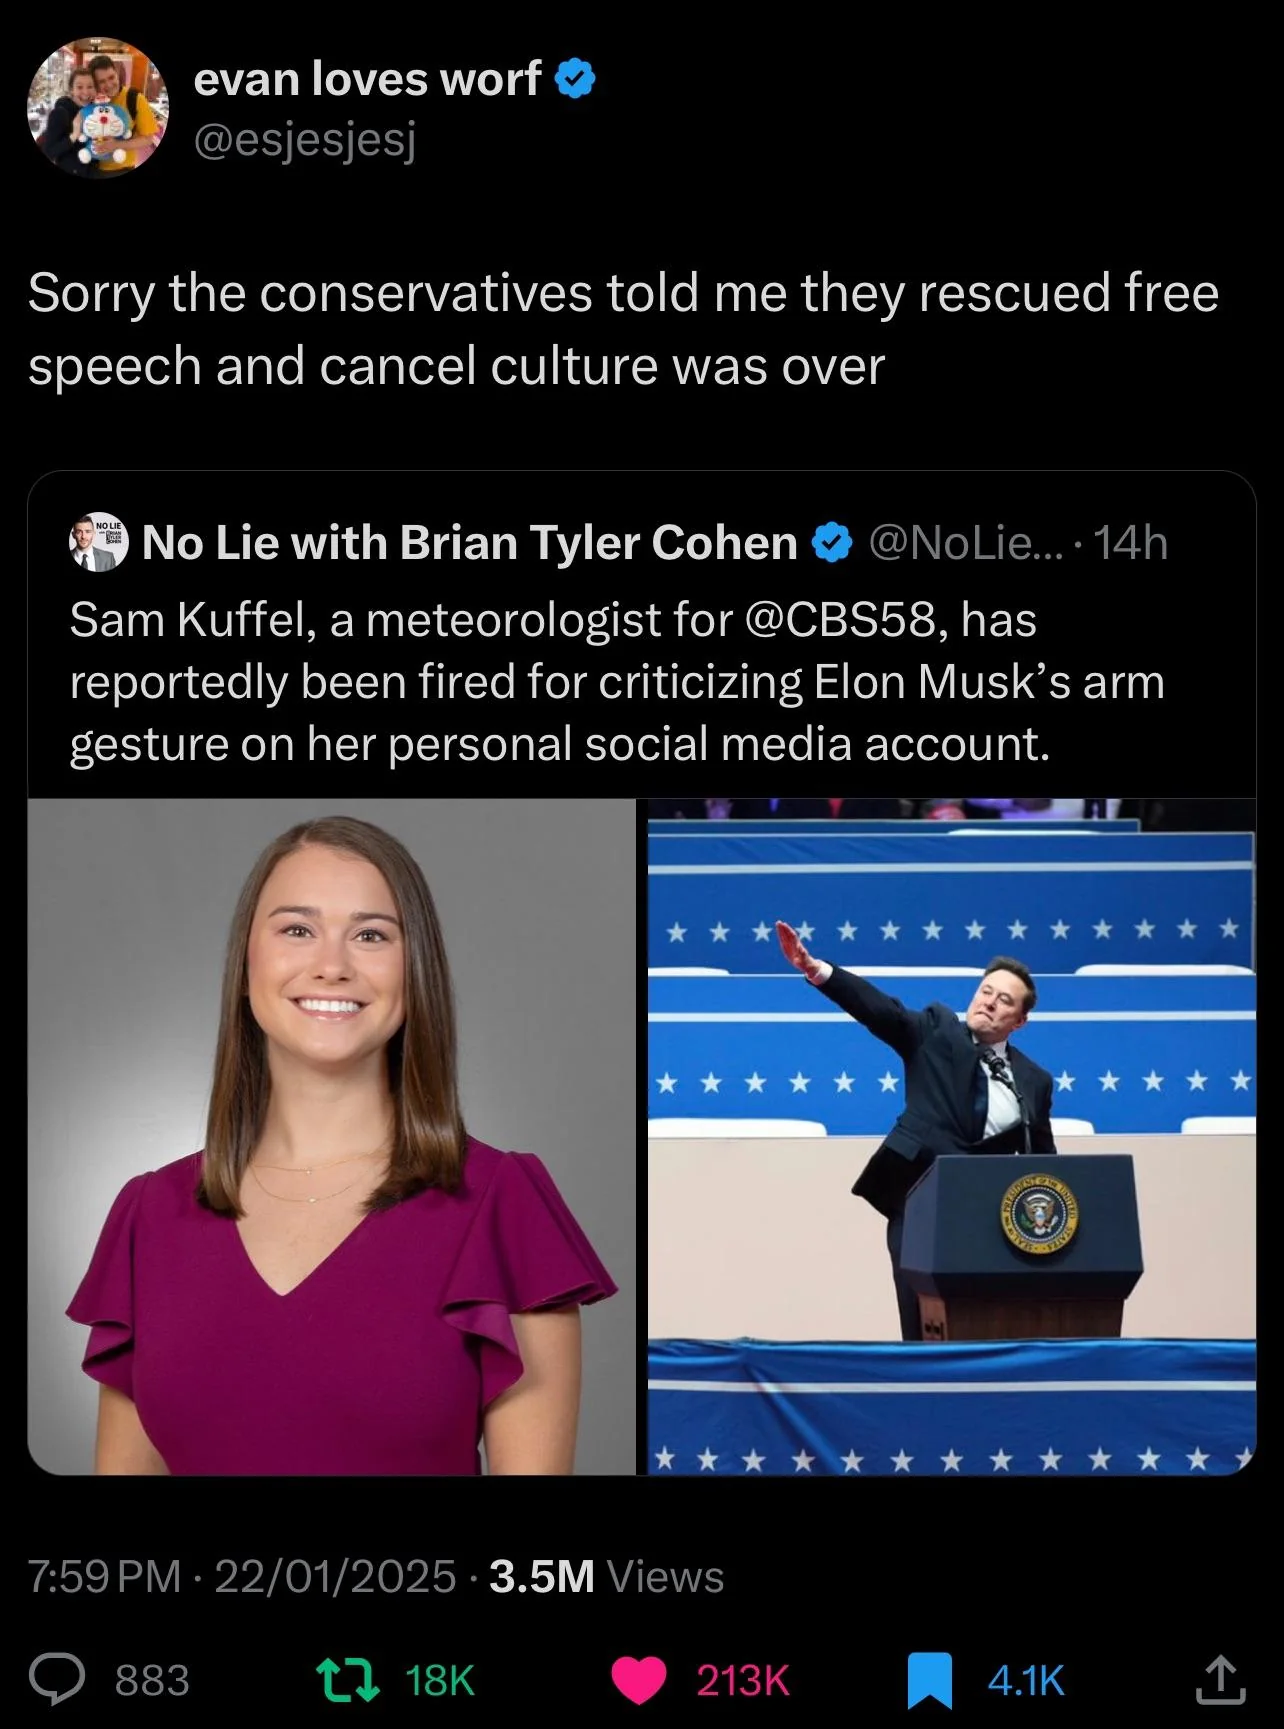Screen dimensions: 1284x1729
Task: Tap the 18K retweet count
Action: [441, 1680]
